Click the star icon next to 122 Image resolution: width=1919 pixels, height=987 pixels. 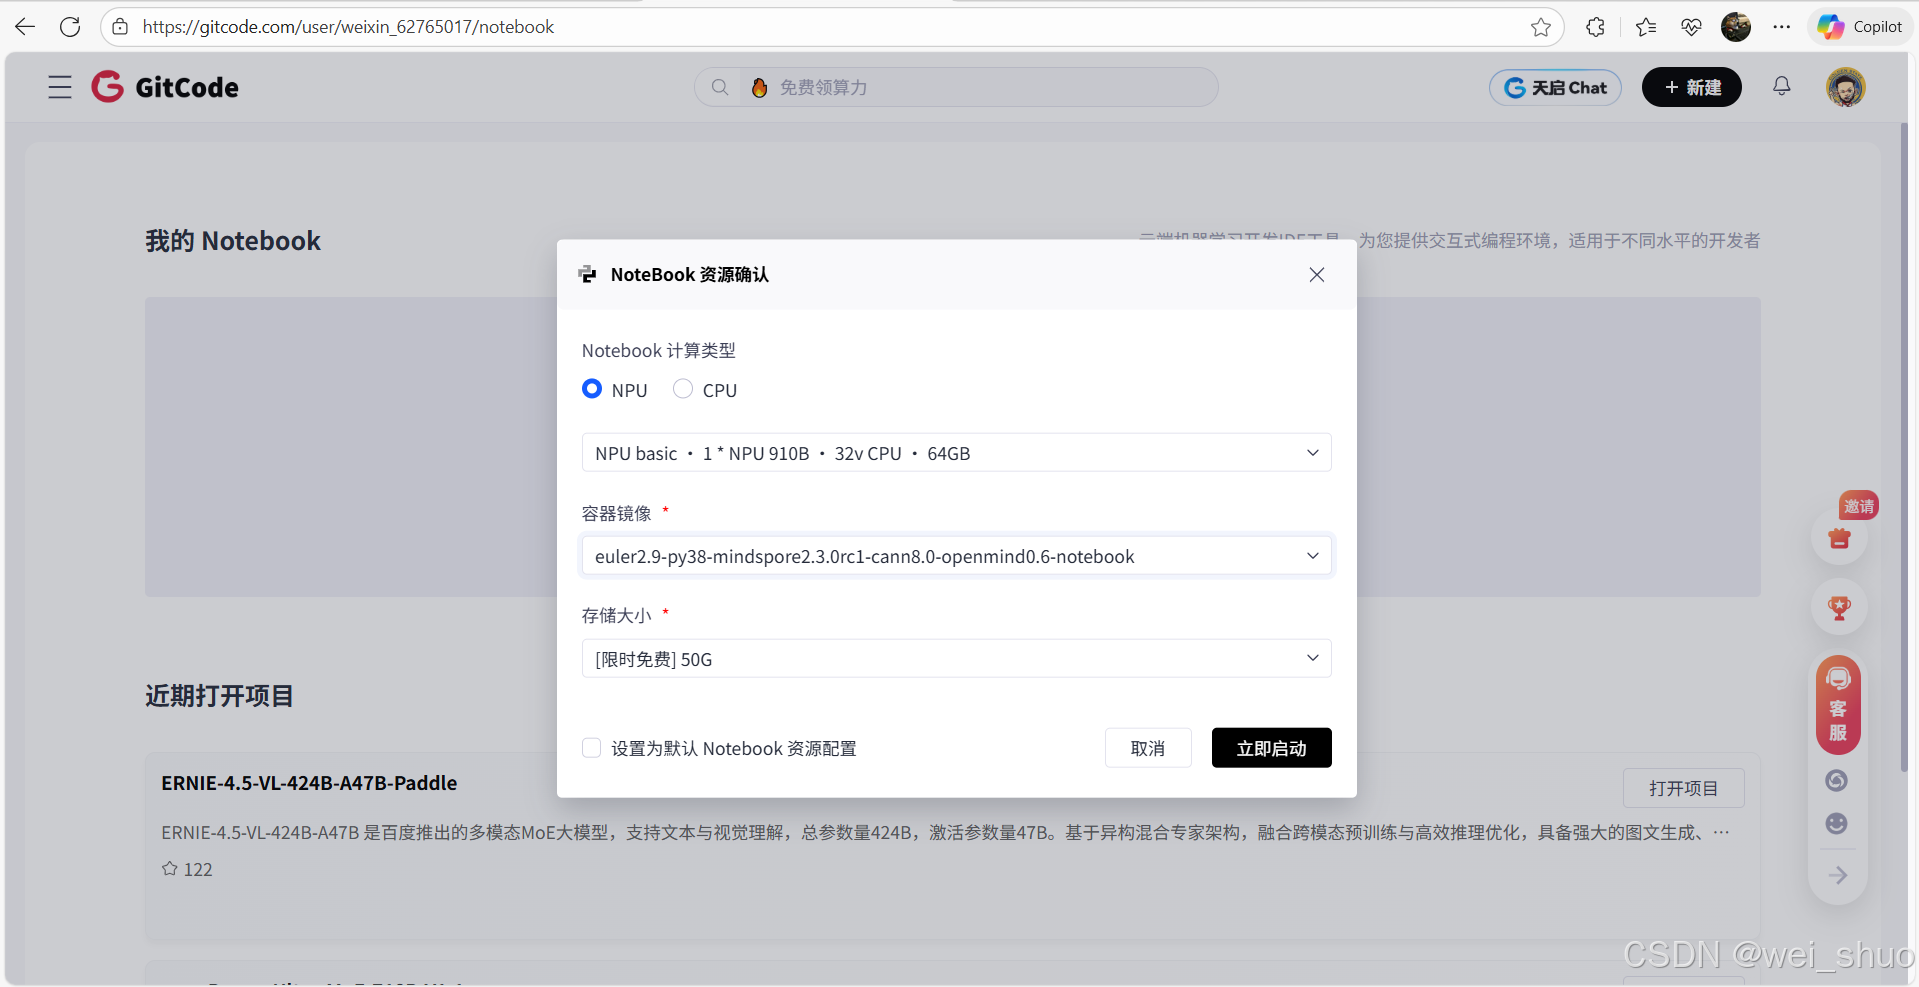pyautogui.click(x=169, y=869)
